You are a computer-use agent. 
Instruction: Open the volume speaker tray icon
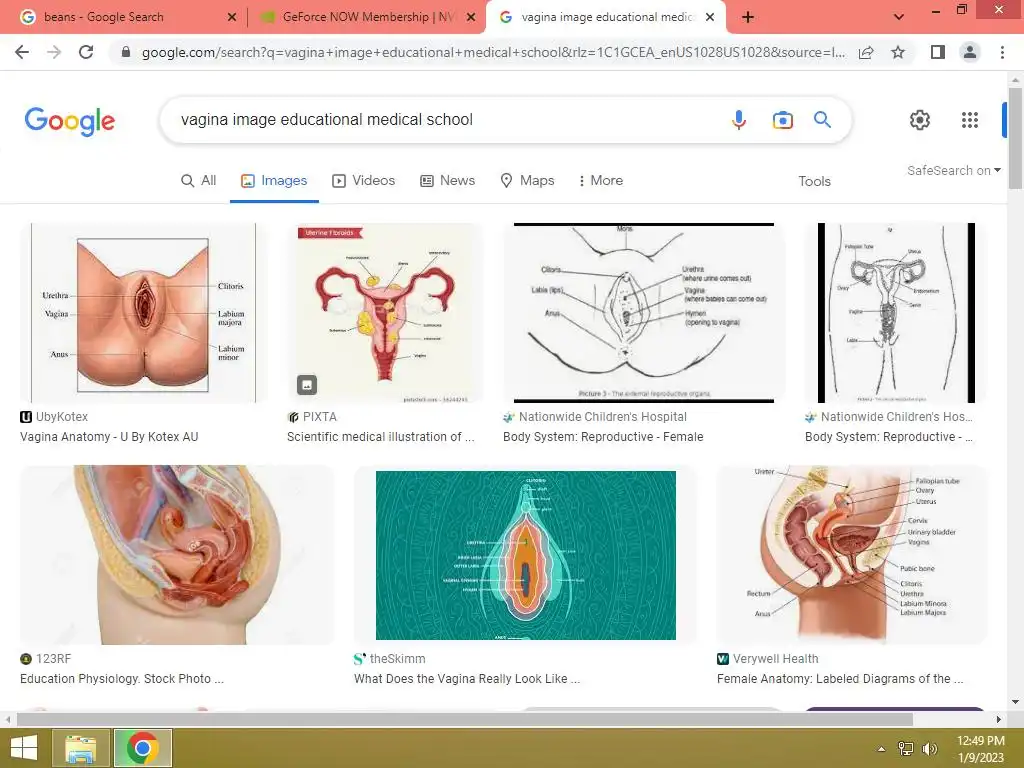[x=930, y=749]
